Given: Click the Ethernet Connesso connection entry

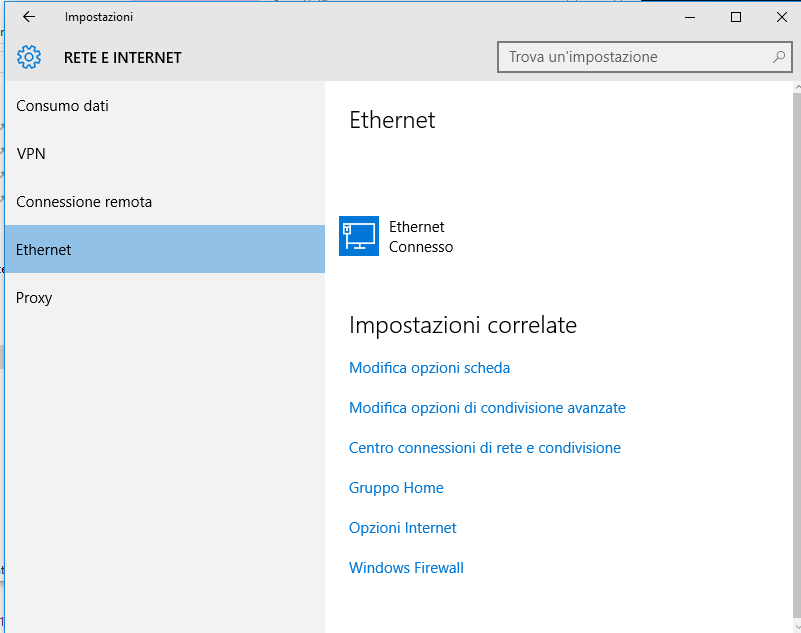Looking at the screenshot, I should tap(396, 236).
